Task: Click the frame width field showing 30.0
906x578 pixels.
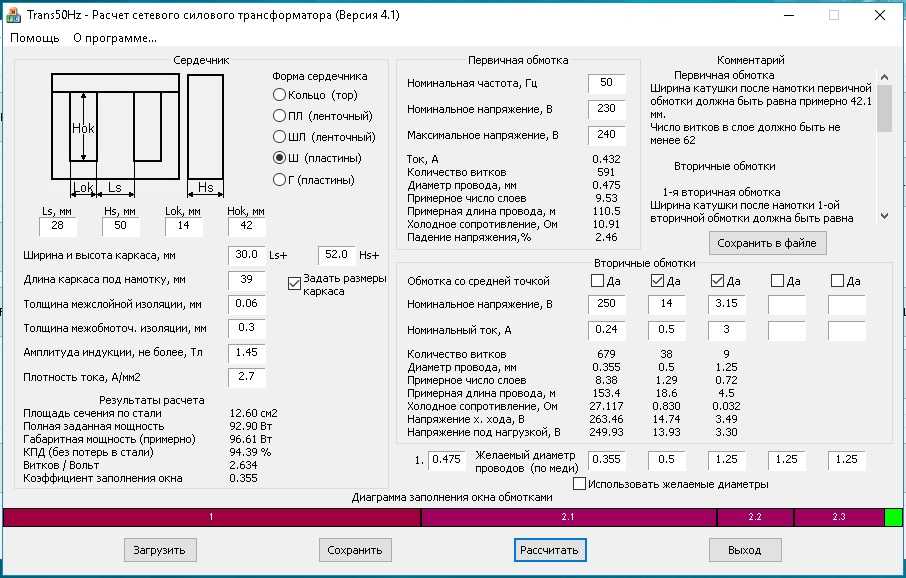Action: tap(246, 255)
